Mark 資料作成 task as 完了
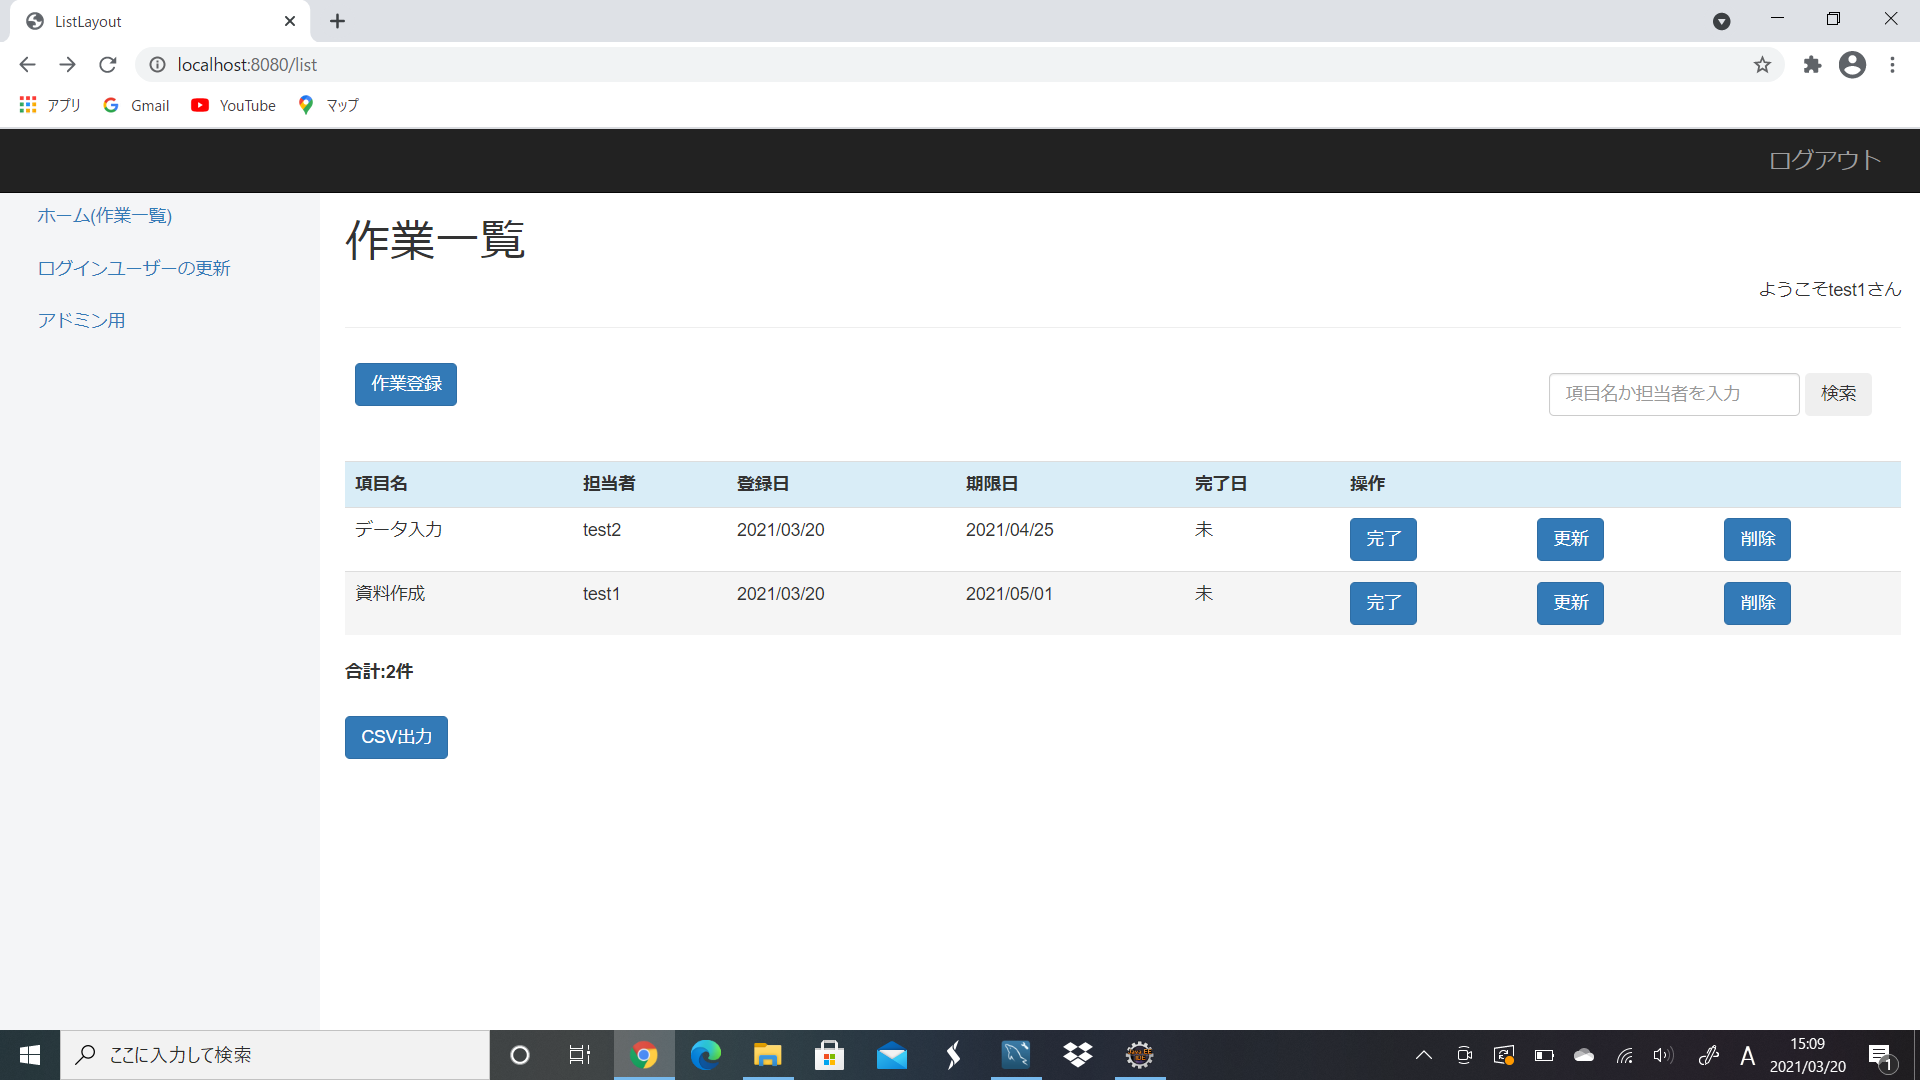1920x1080 pixels. (1383, 603)
